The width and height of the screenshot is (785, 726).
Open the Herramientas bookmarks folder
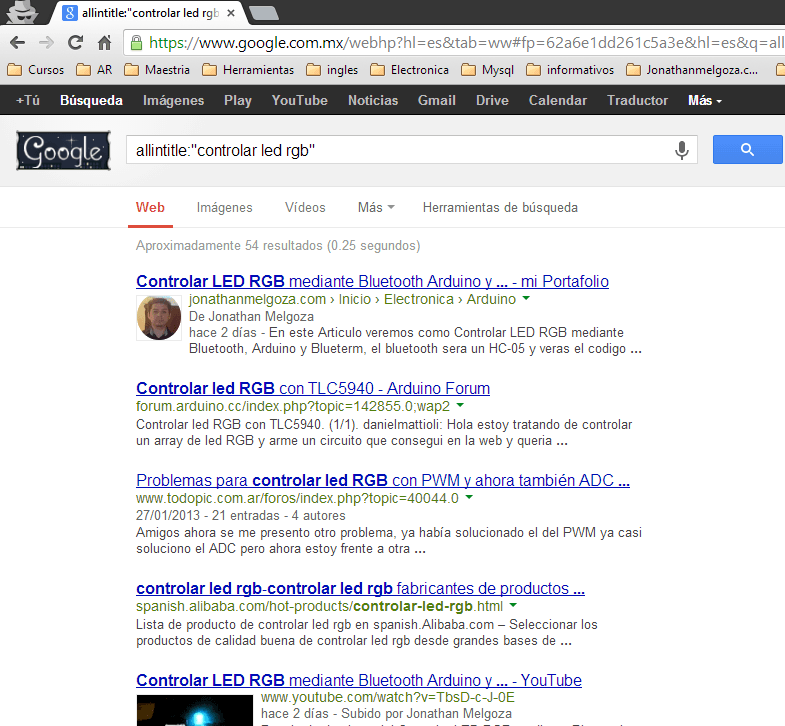(x=248, y=70)
